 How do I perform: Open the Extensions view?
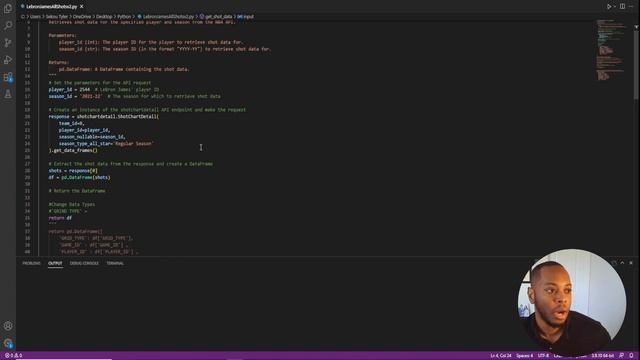coord(8,77)
